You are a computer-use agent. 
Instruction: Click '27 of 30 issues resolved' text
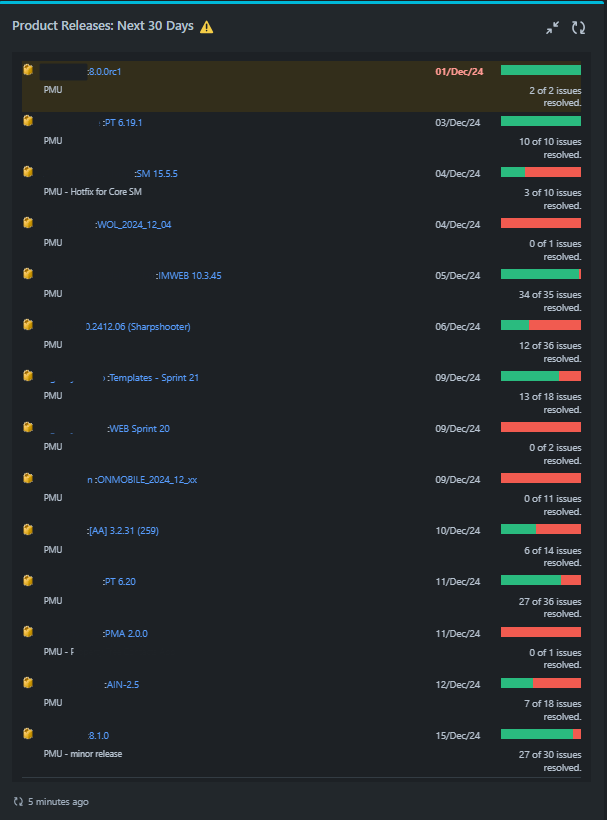point(550,761)
